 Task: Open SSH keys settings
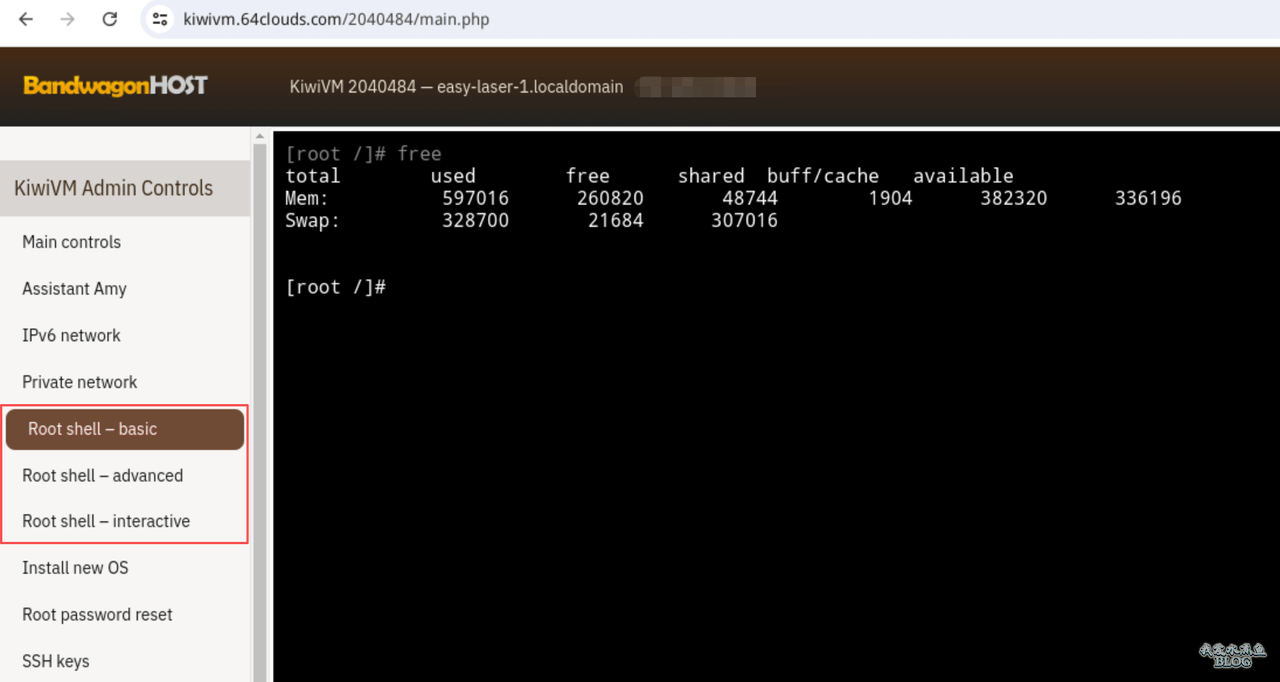pyautogui.click(x=55, y=661)
